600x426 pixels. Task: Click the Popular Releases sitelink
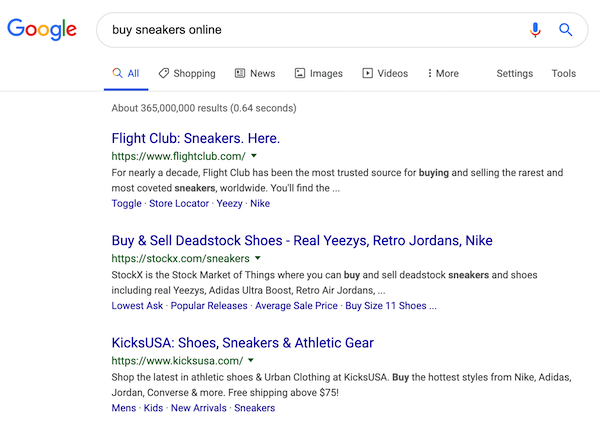(209, 305)
